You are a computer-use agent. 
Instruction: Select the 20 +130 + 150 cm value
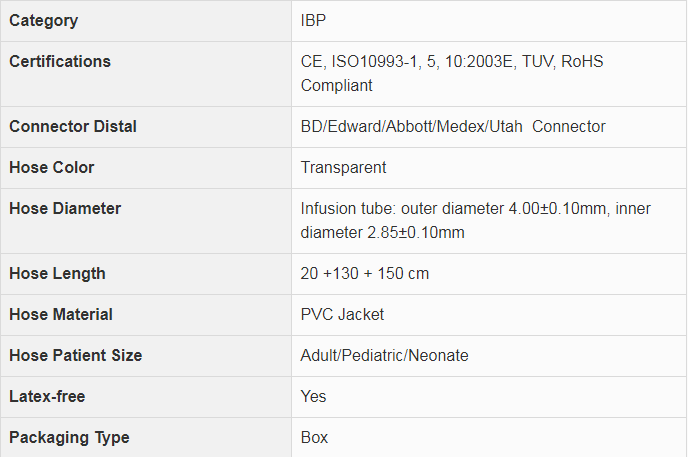coord(365,273)
